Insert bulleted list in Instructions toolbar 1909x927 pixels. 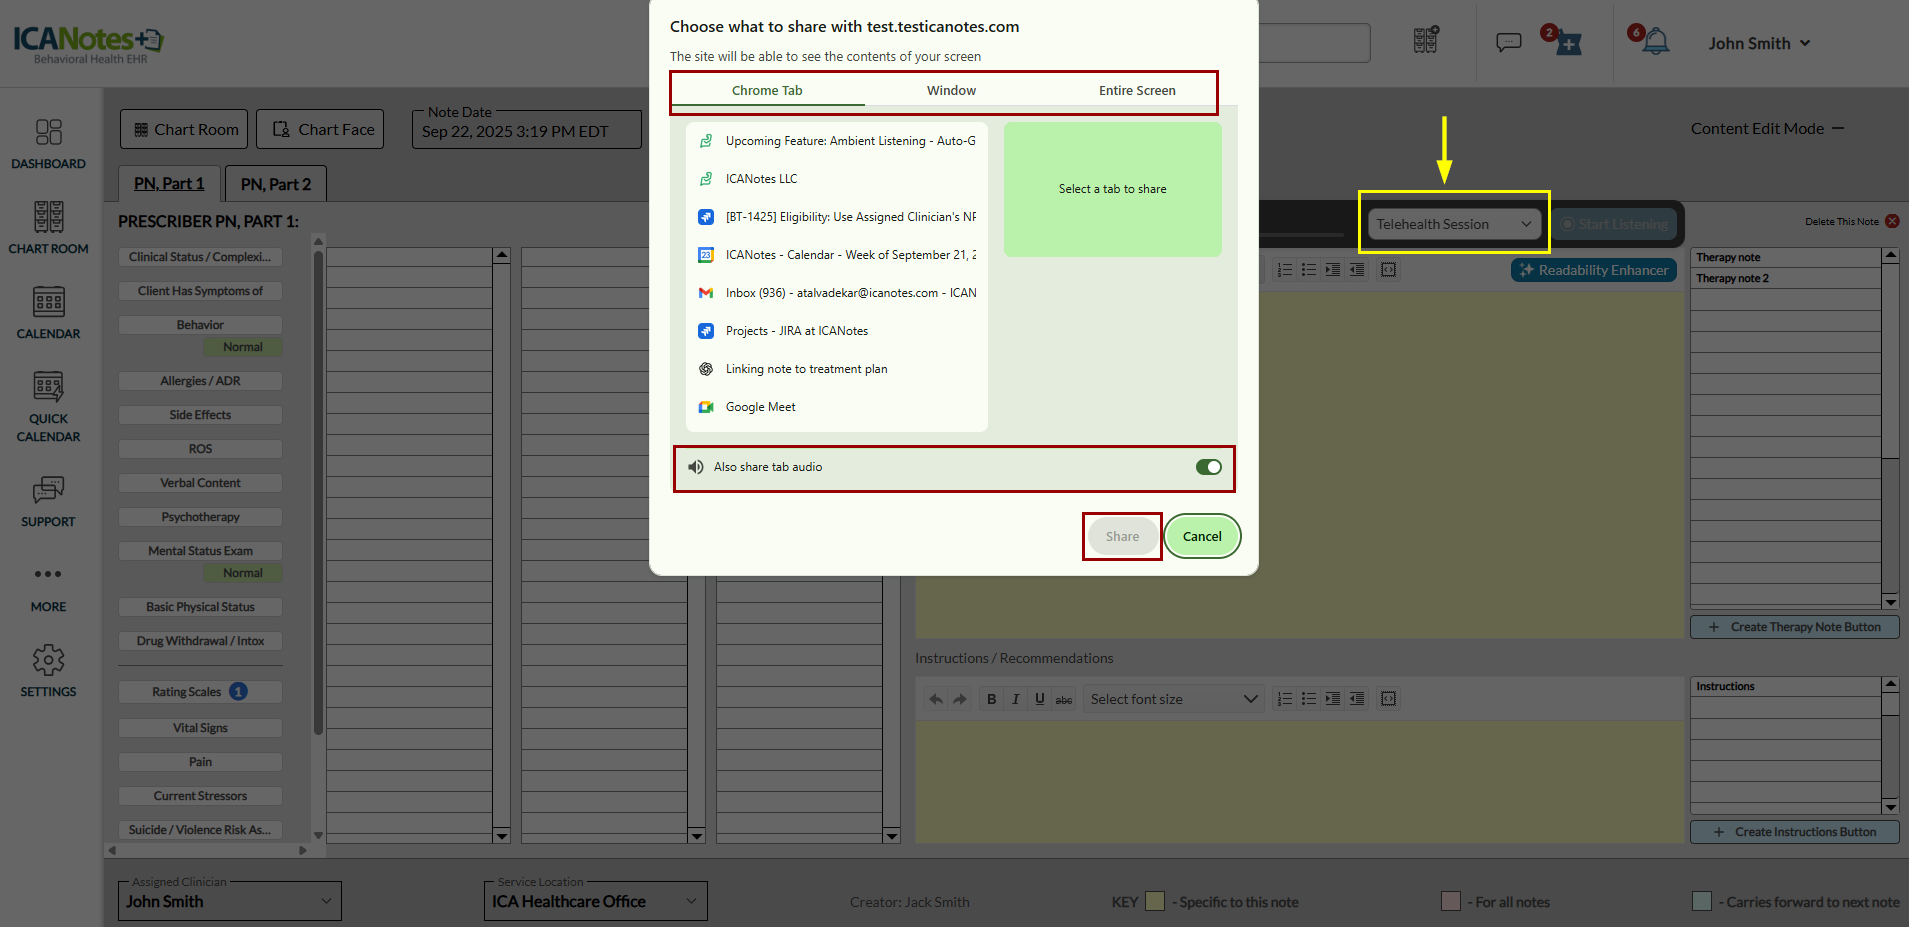point(1309,699)
